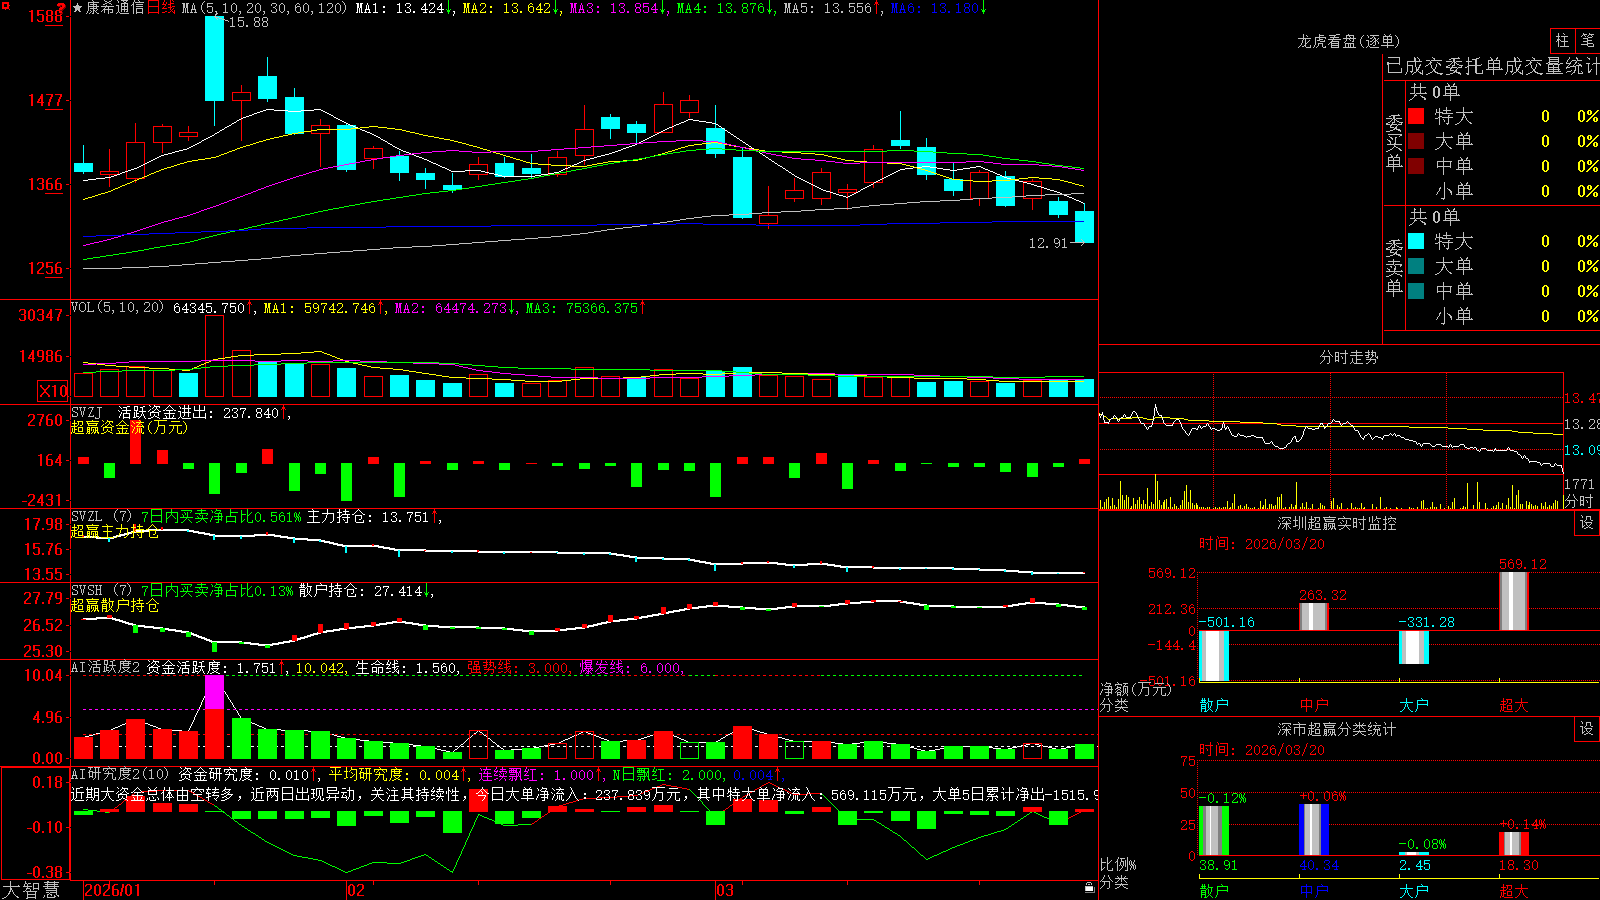This screenshot has height=900, width=1600.
Task: Click the red 特大 buy-order color swatch
Action: click(1416, 116)
